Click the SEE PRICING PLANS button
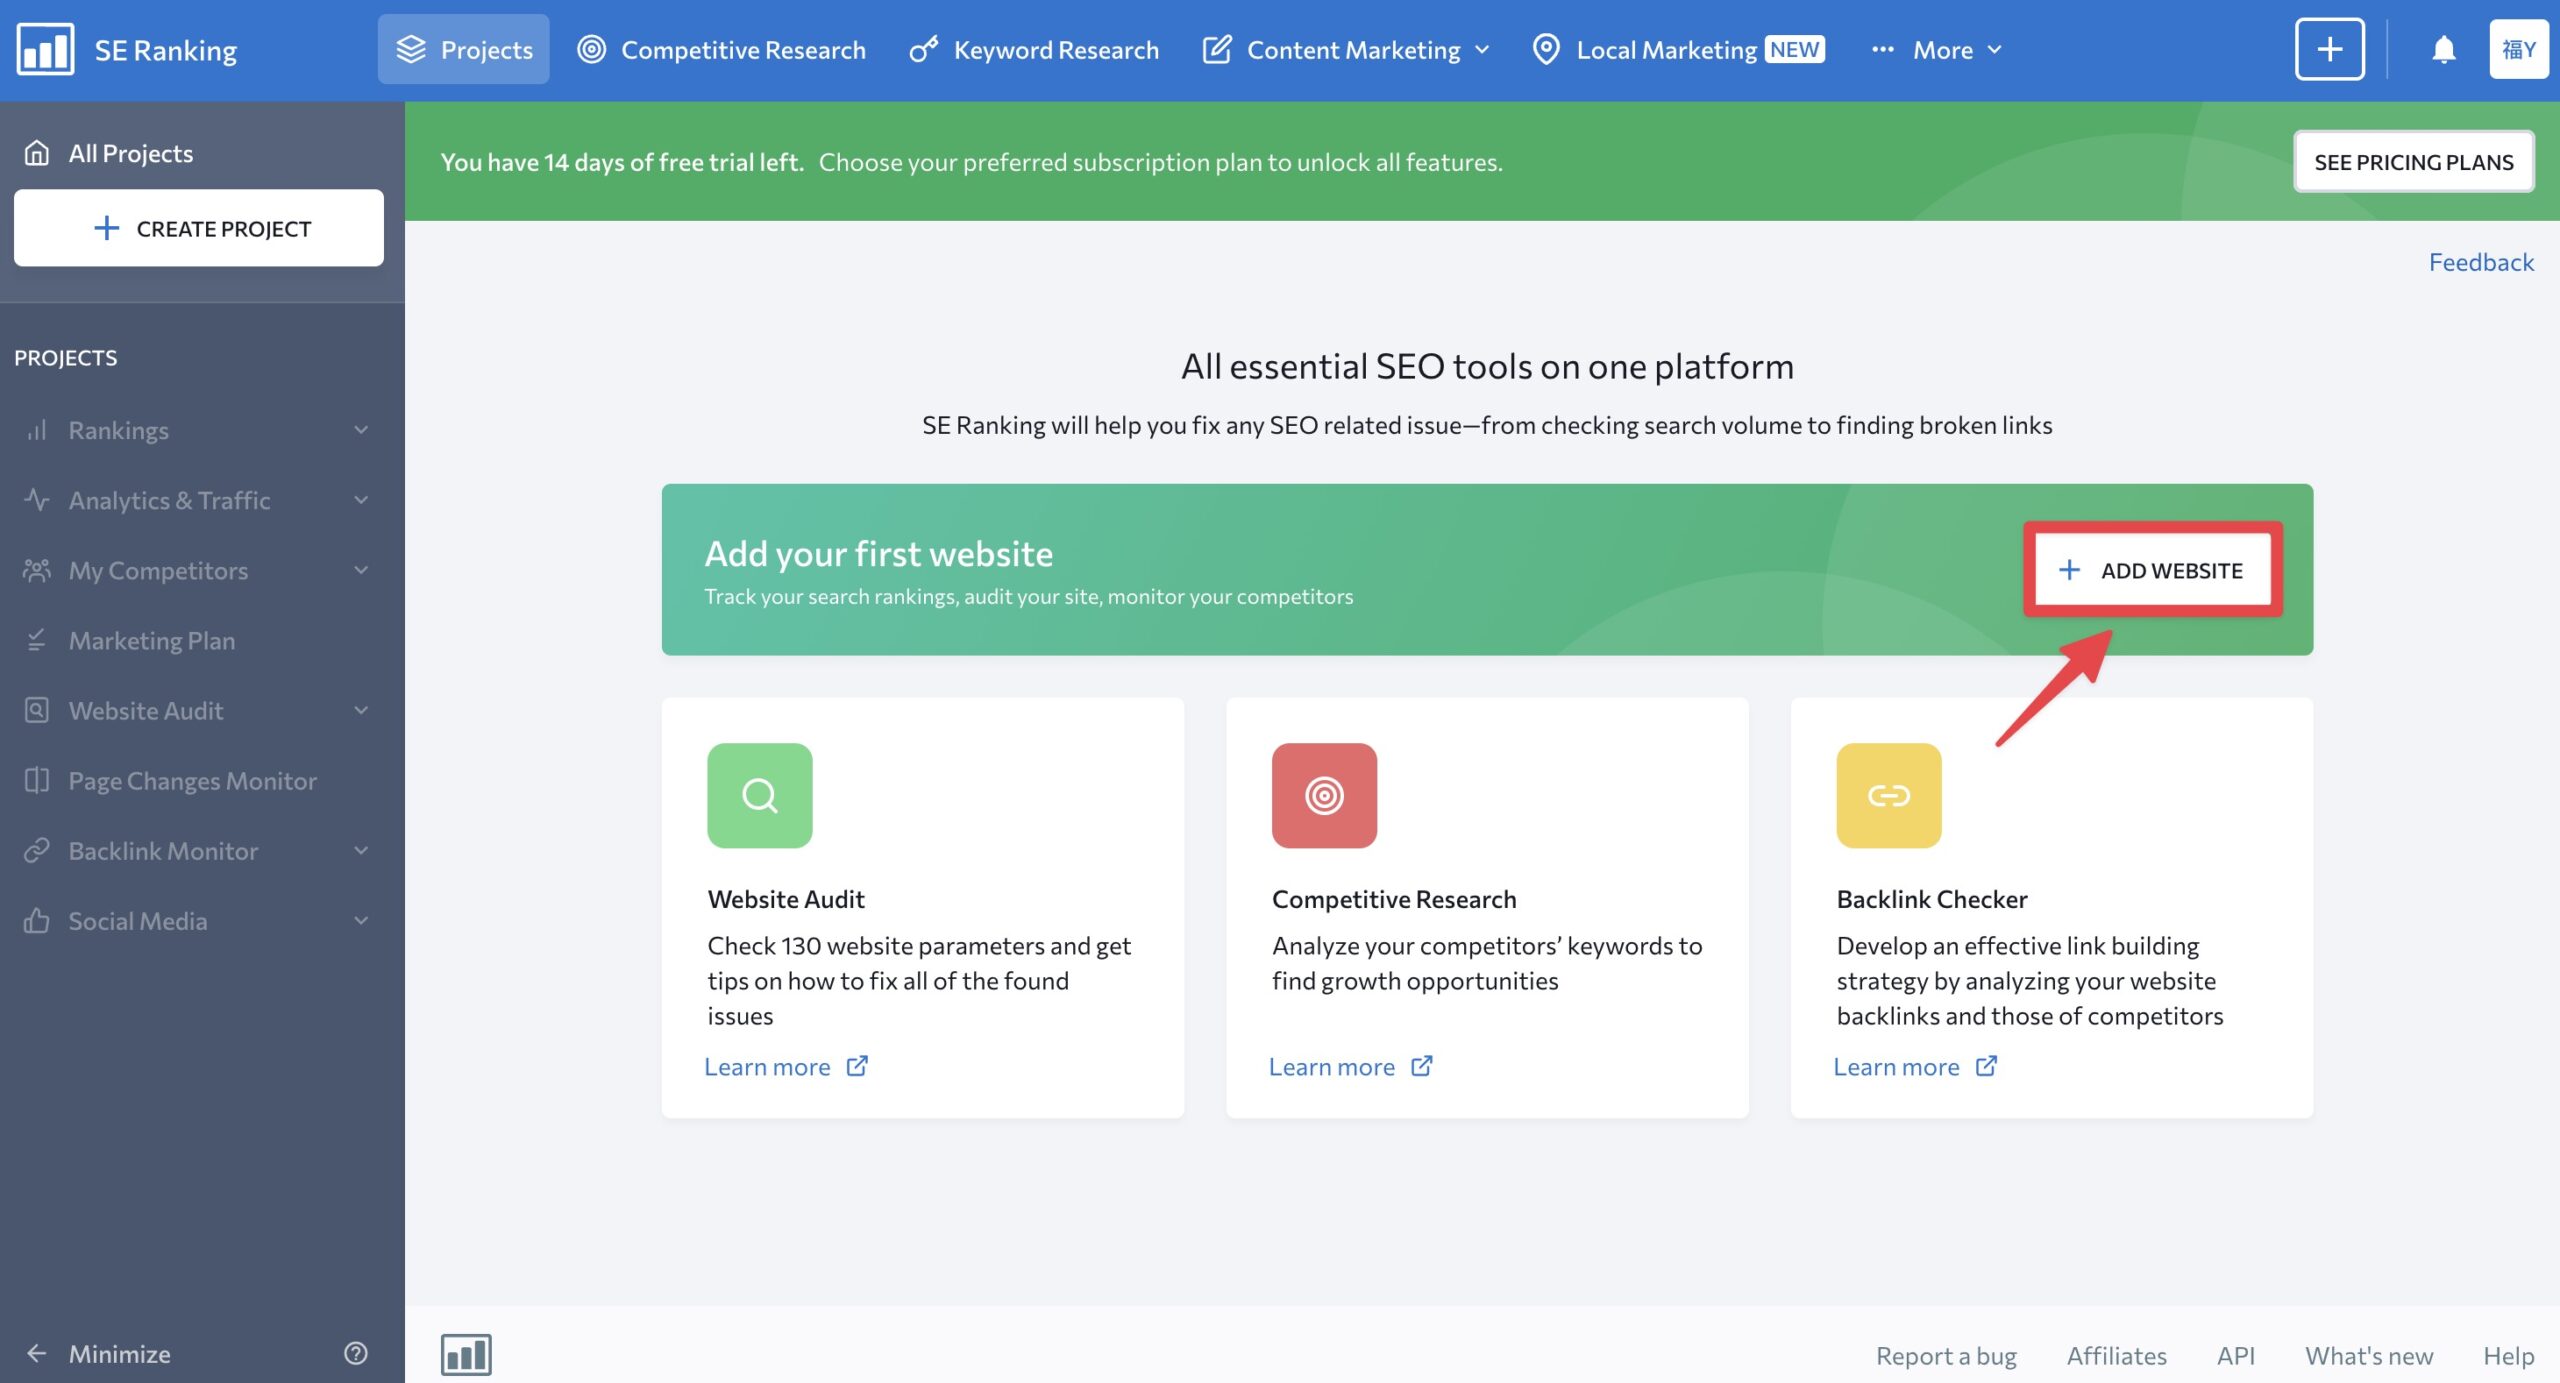The height and width of the screenshot is (1383, 2560). [x=2413, y=161]
